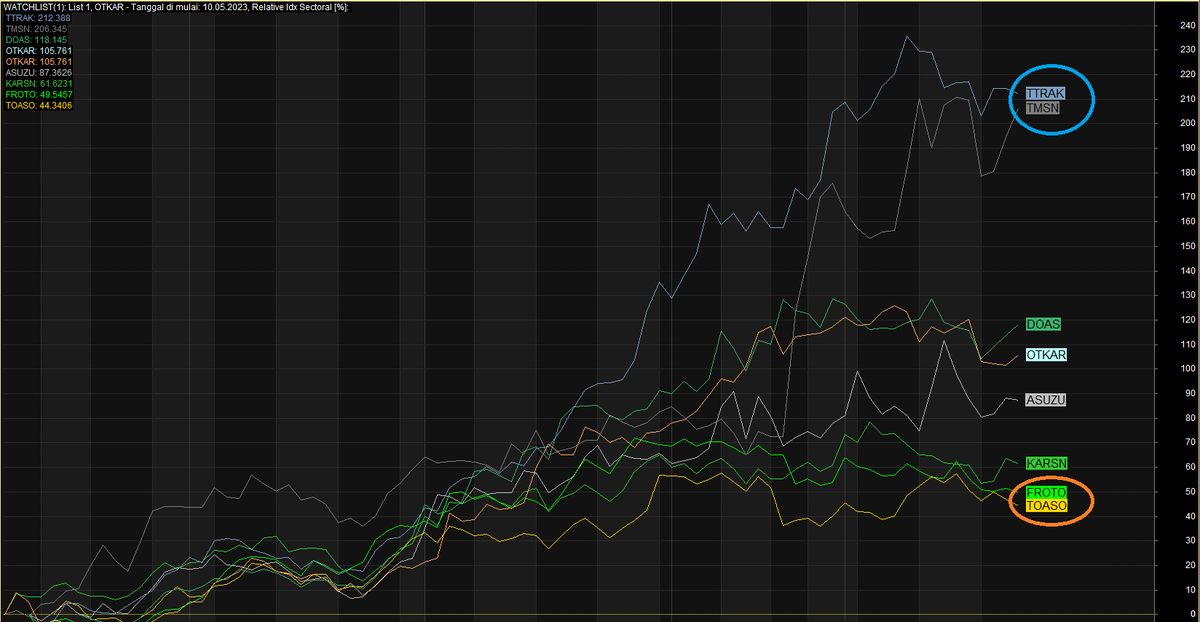Click the DOAS line-end label tag

[x=1043, y=324]
